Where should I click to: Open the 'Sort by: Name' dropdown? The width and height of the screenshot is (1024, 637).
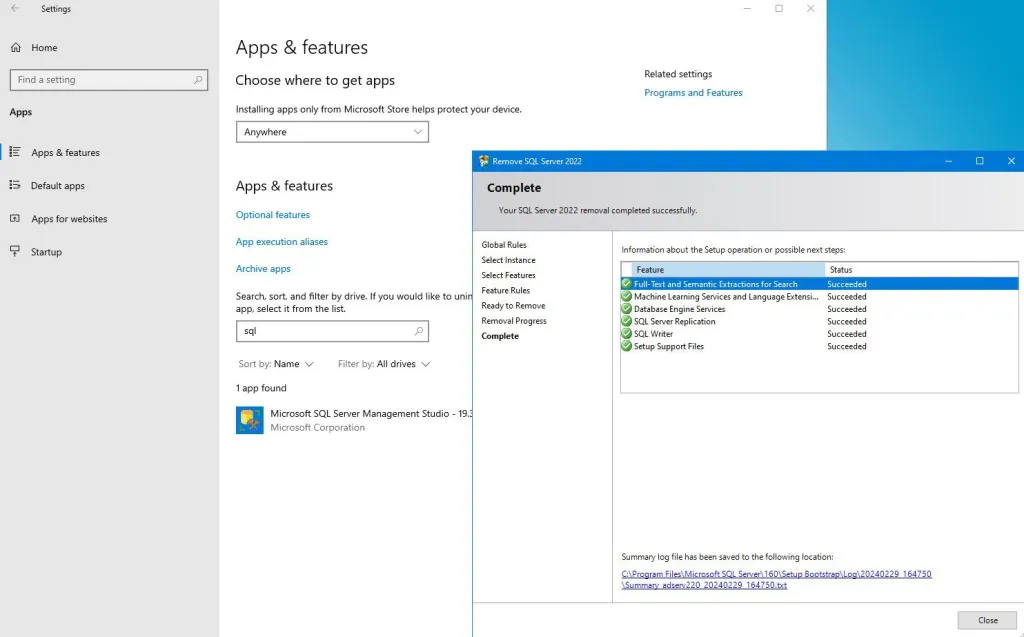tap(275, 364)
